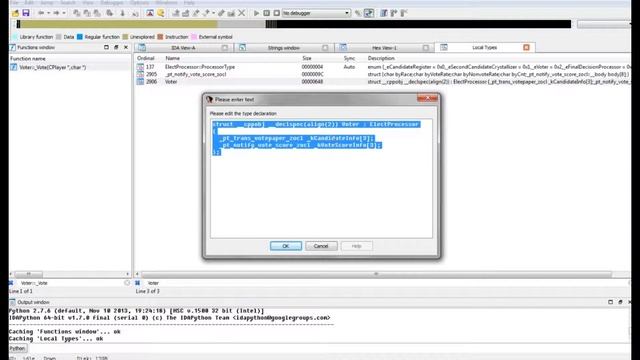This screenshot has width=640, height=360.
Task: Close the IDA View-A tab
Action: (x=224, y=48)
